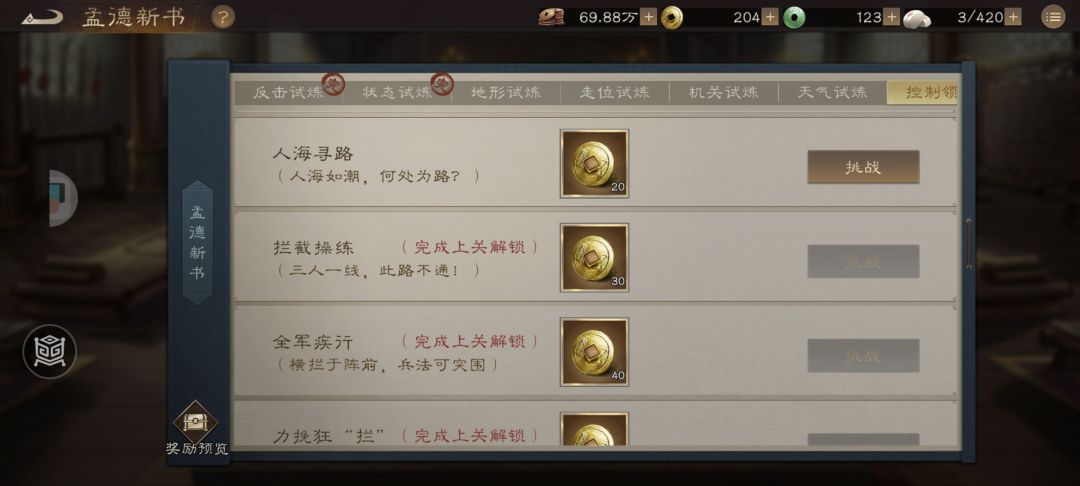Click the level list scrollbar handle
Screen dimensions: 1080x486
(969, 244)
